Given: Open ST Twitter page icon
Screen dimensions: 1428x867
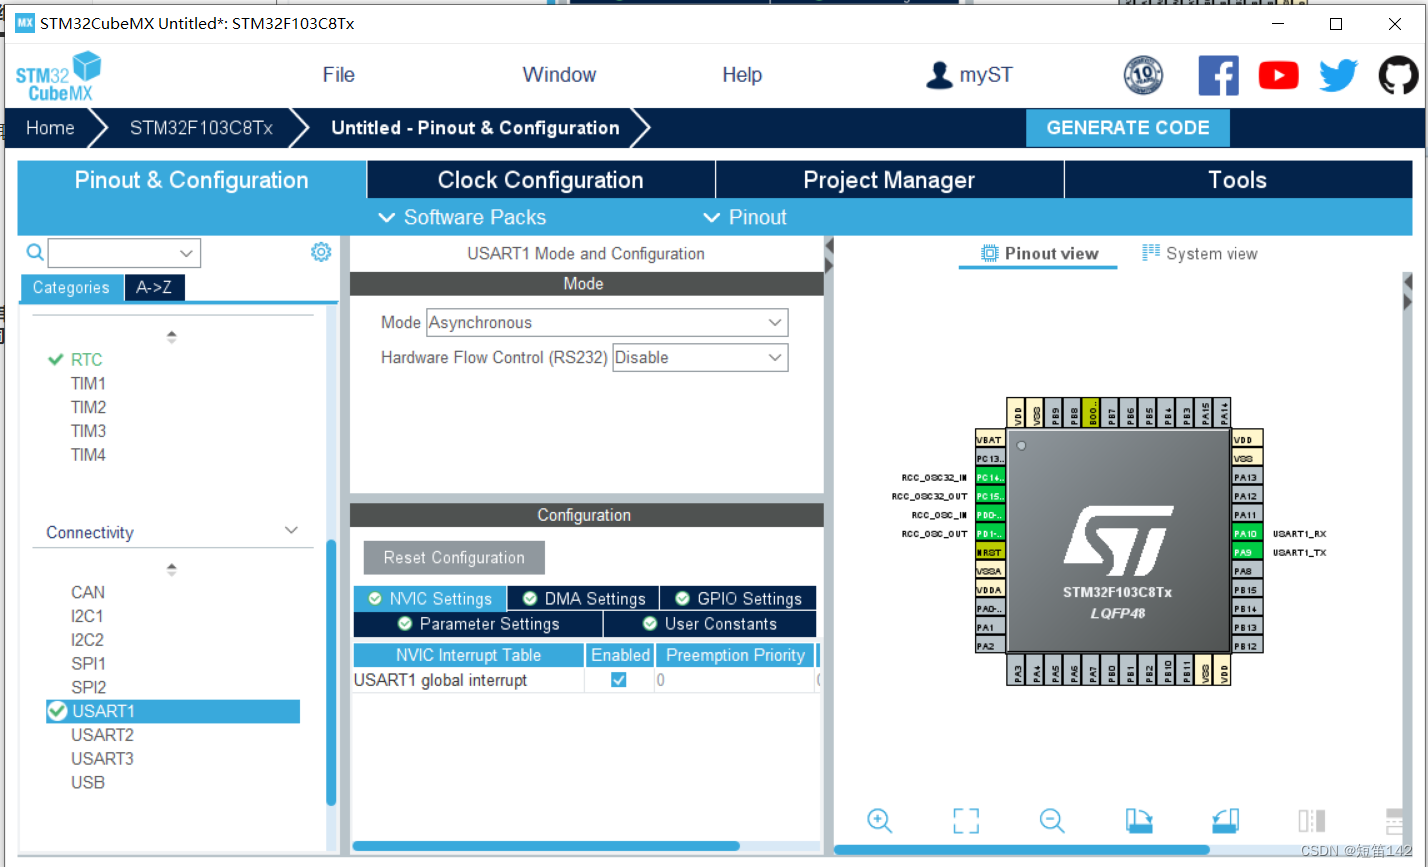Looking at the screenshot, I should (1338, 75).
